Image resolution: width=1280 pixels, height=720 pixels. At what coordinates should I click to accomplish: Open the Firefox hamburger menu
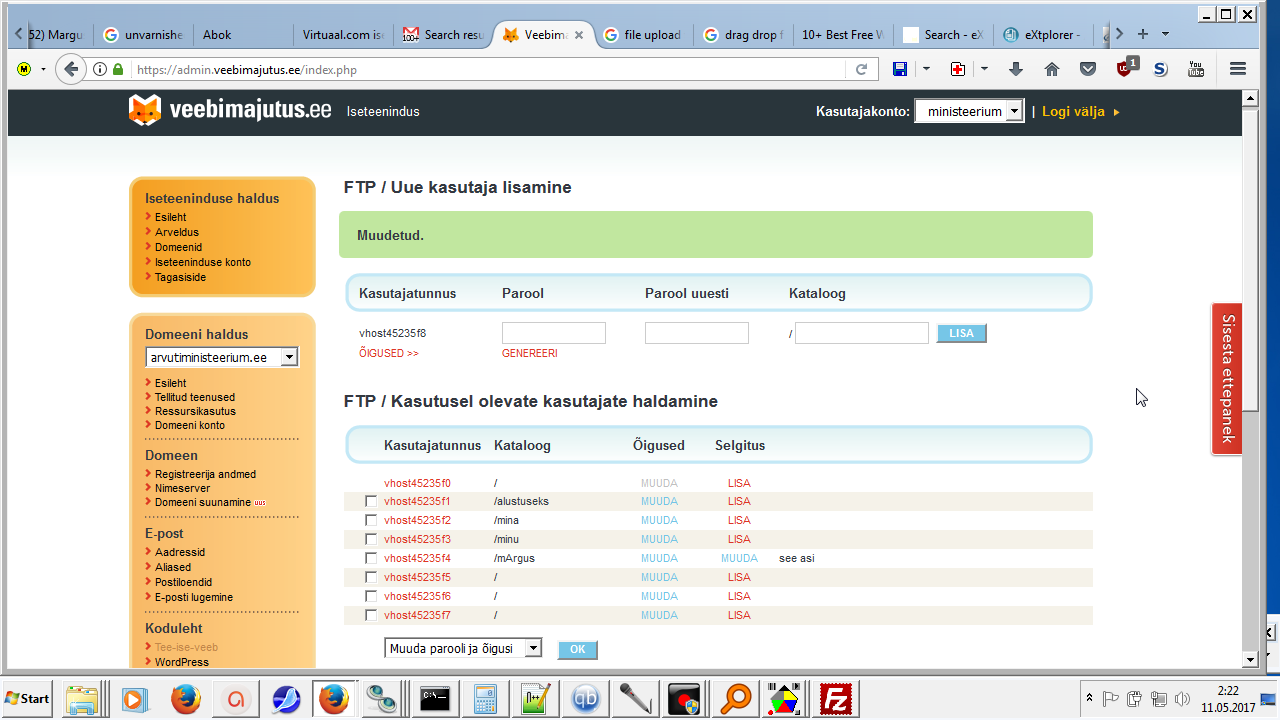coord(1238,69)
